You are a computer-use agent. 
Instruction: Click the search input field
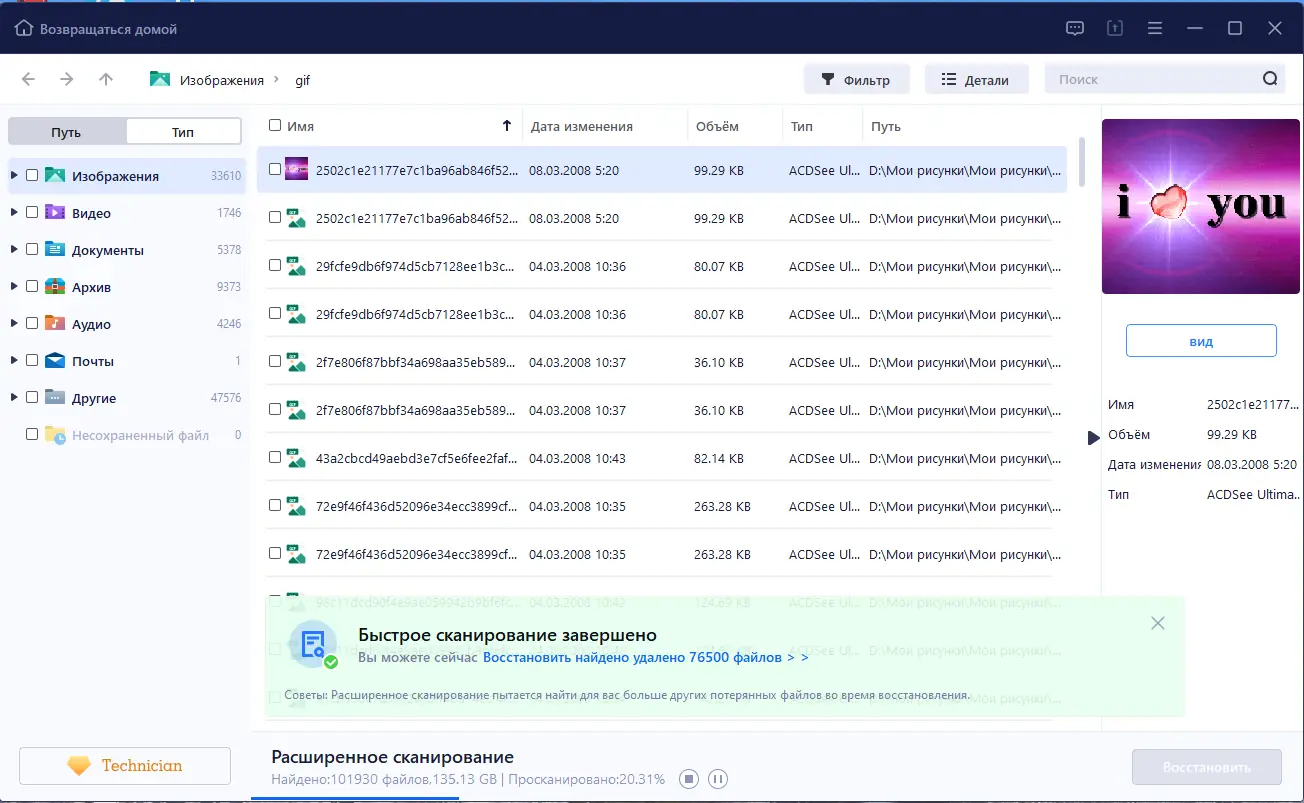point(1150,77)
